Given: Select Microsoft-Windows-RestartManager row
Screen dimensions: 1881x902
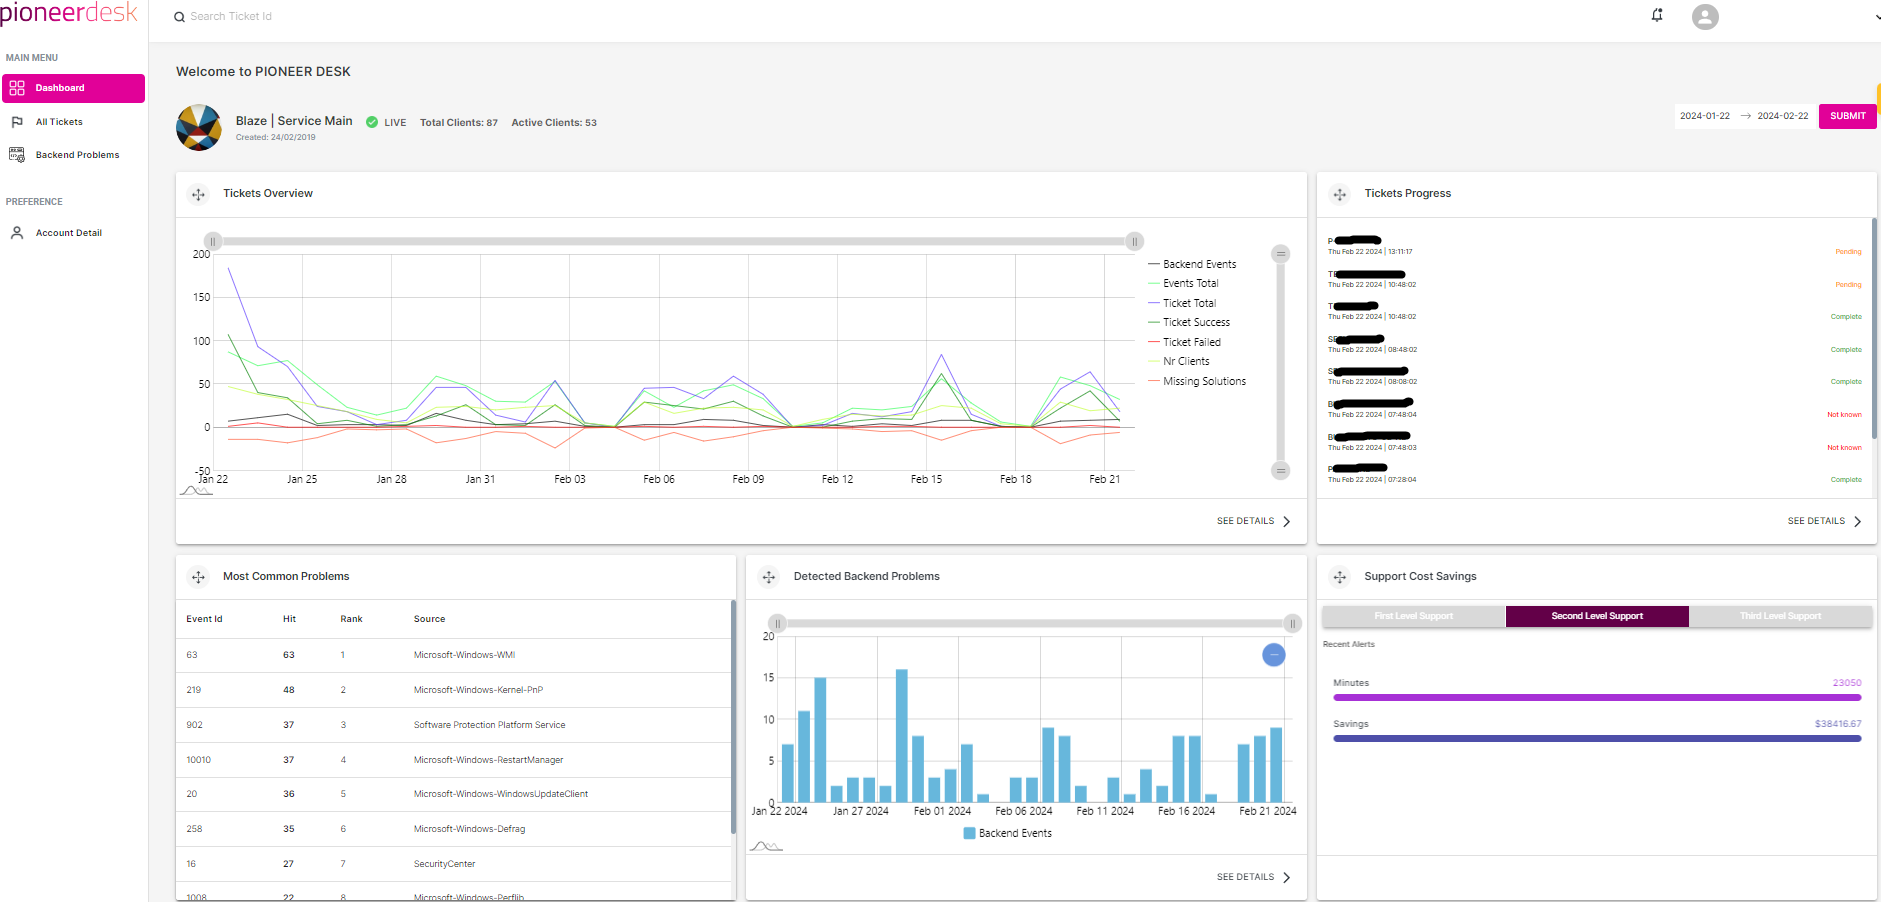Looking at the screenshot, I should click(x=453, y=760).
